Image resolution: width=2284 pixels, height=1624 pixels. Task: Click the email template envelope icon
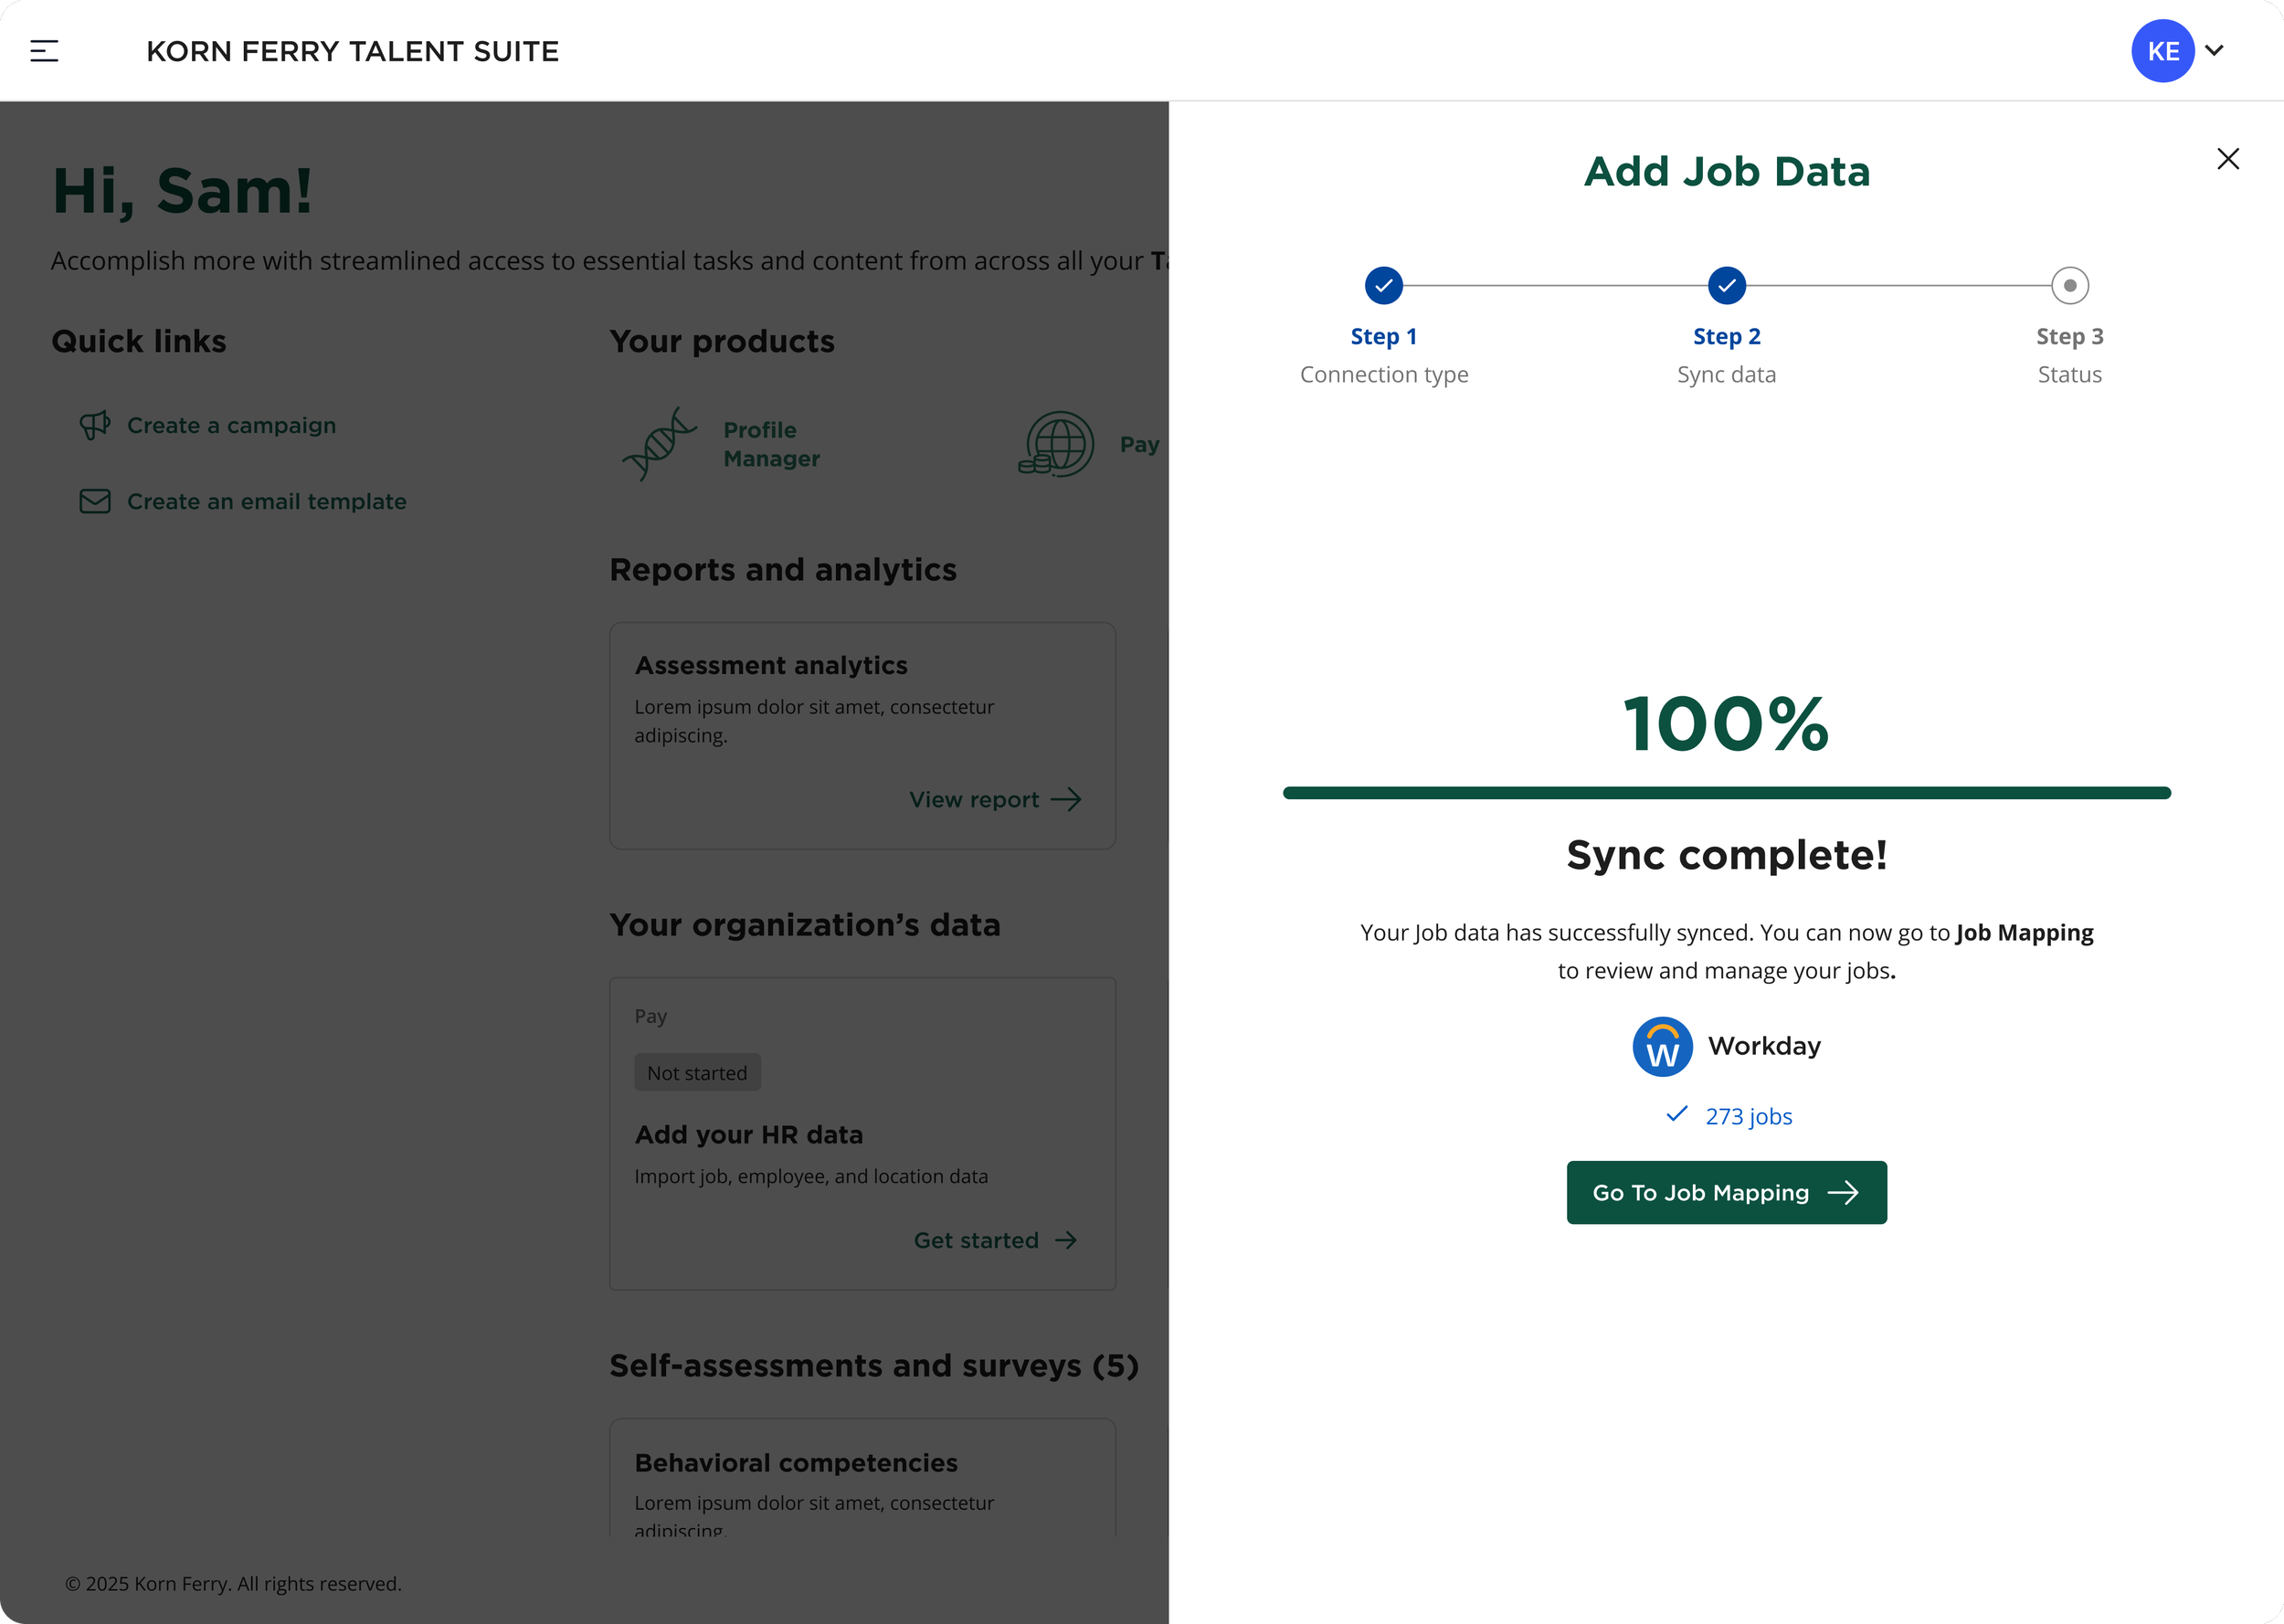click(x=95, y=501)
